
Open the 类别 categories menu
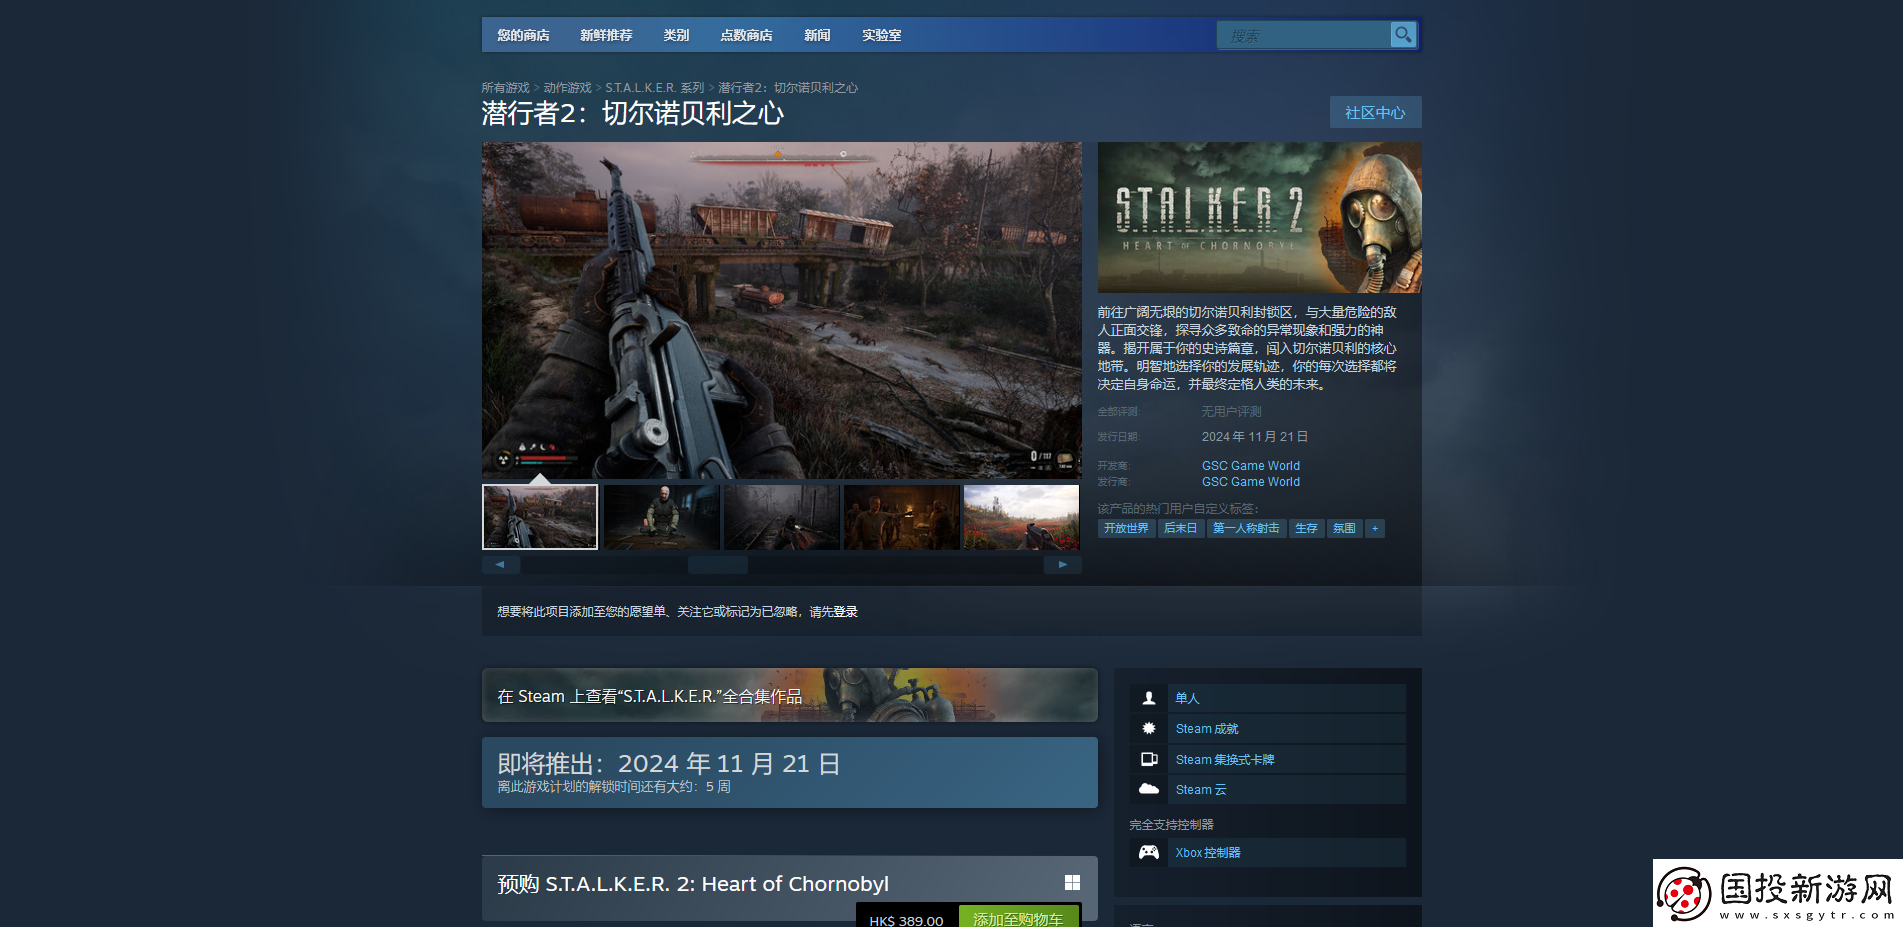676,35
